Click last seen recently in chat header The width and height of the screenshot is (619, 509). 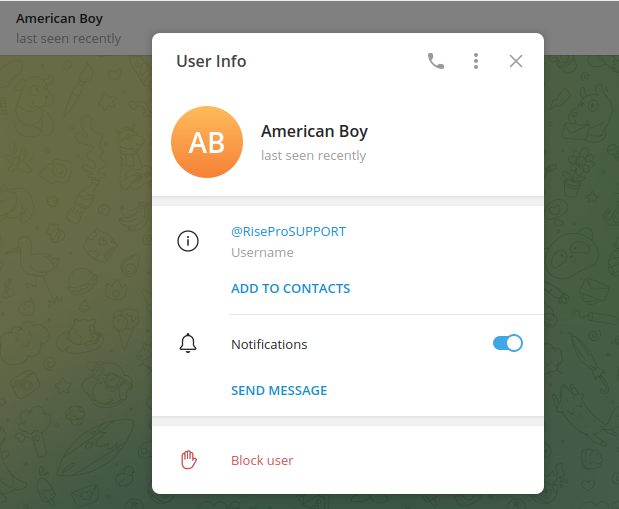(x=68, y=39)
